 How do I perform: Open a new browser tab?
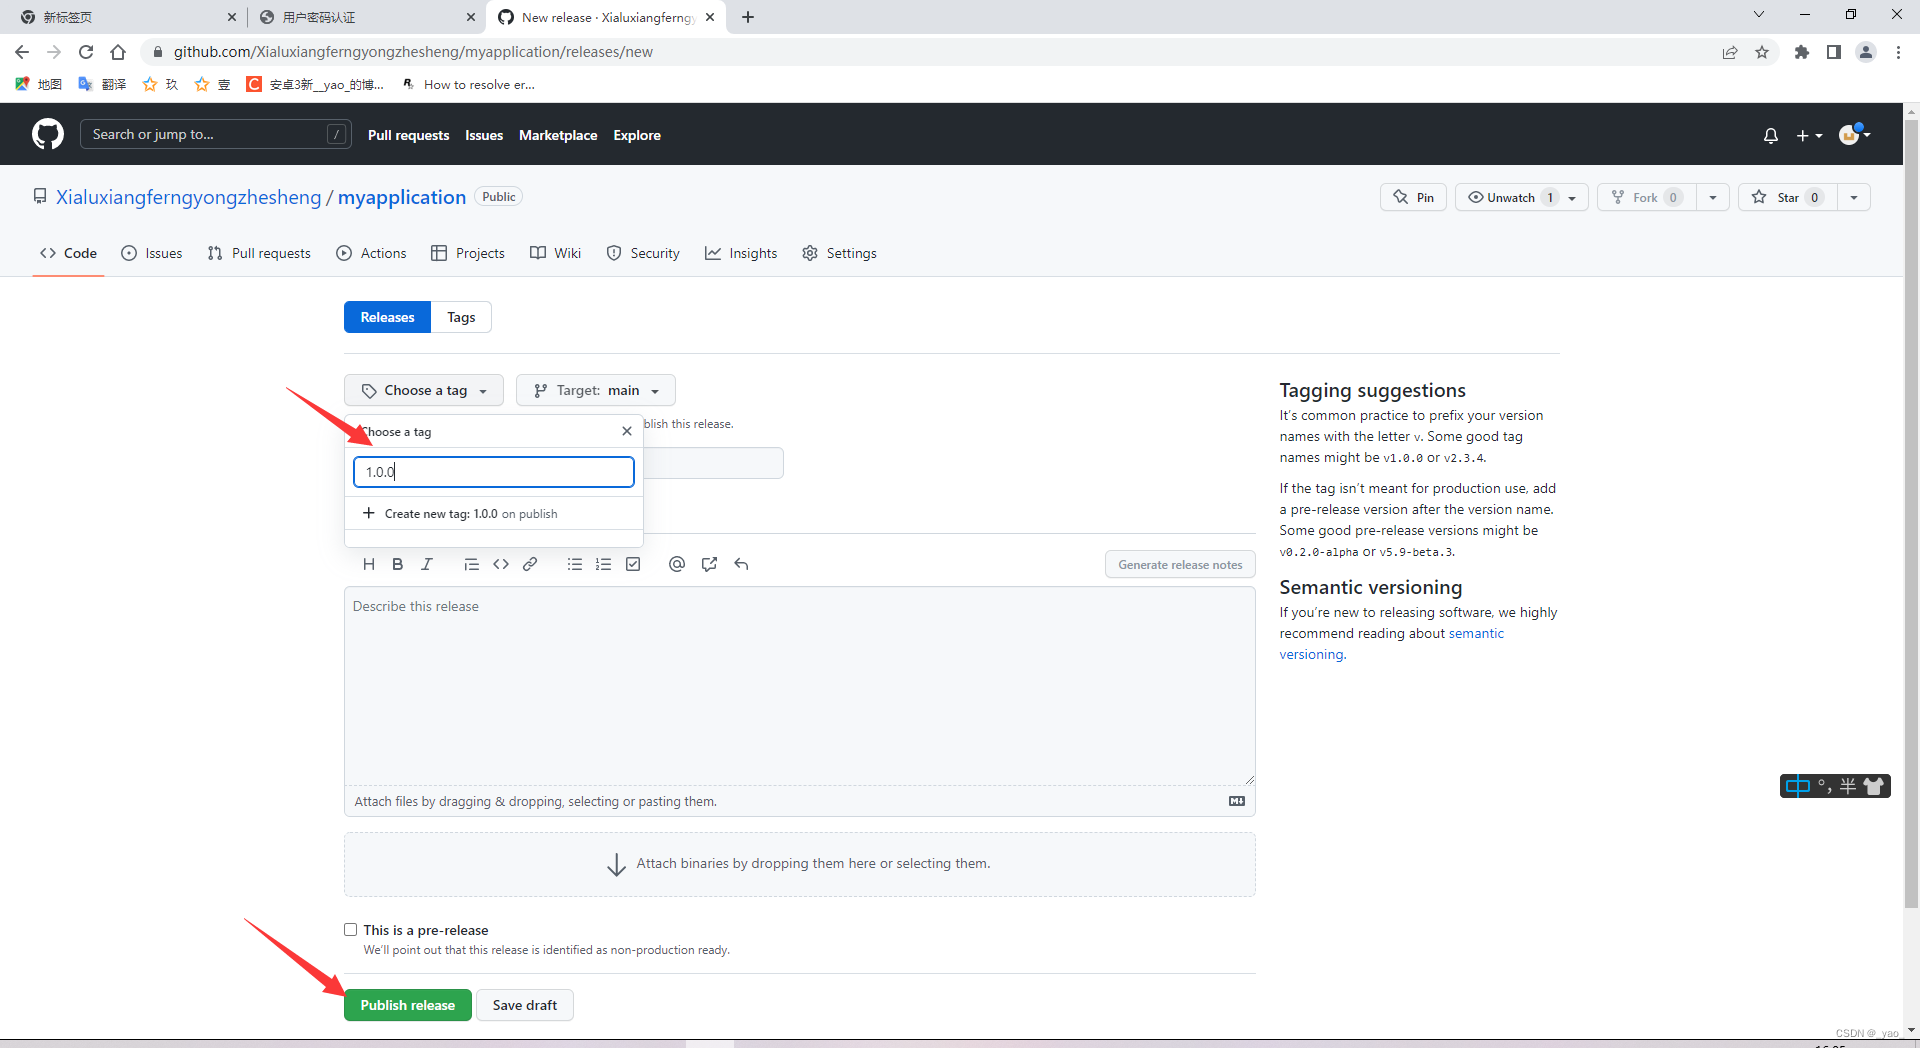748,17
